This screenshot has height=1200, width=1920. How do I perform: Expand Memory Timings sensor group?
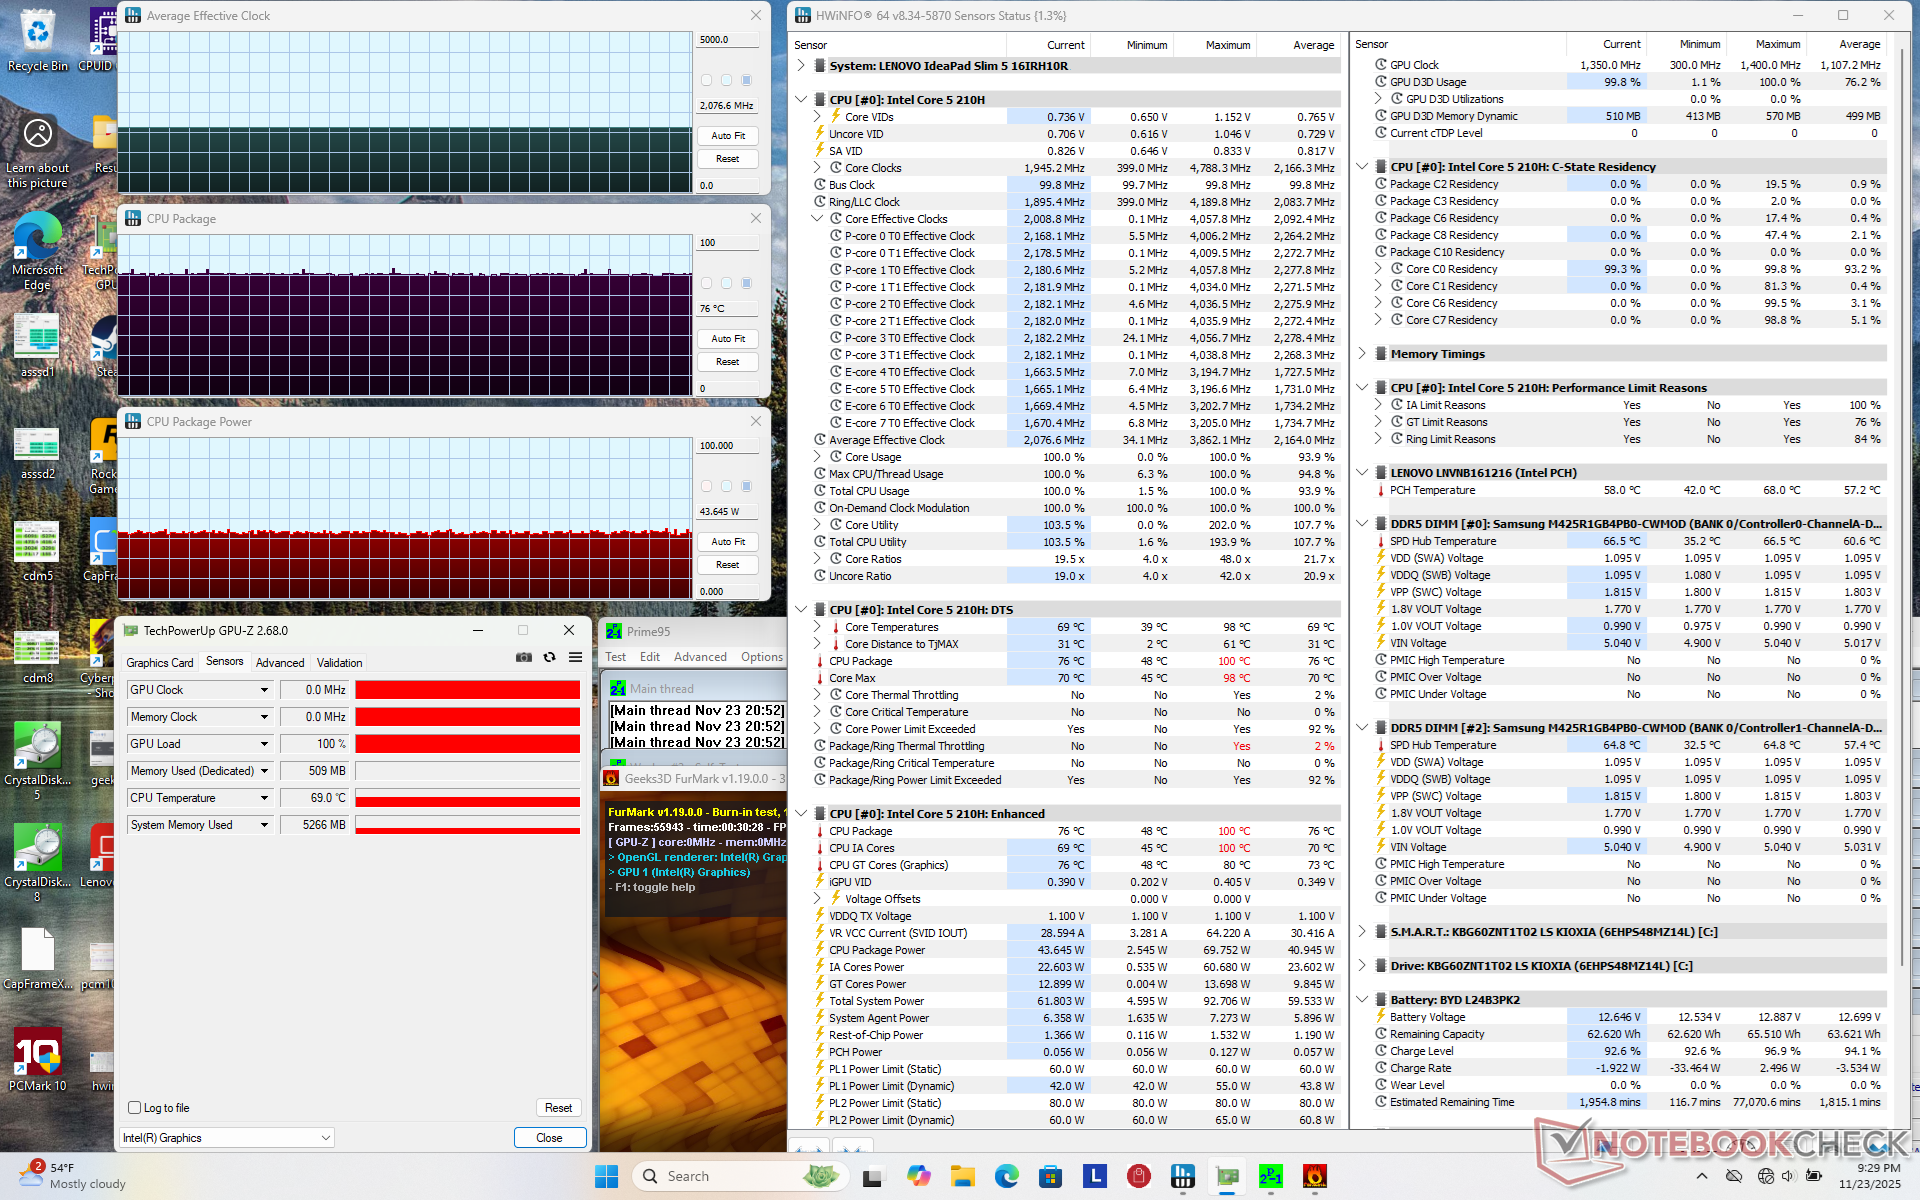pyautogui.click(x=1362, y=354)
